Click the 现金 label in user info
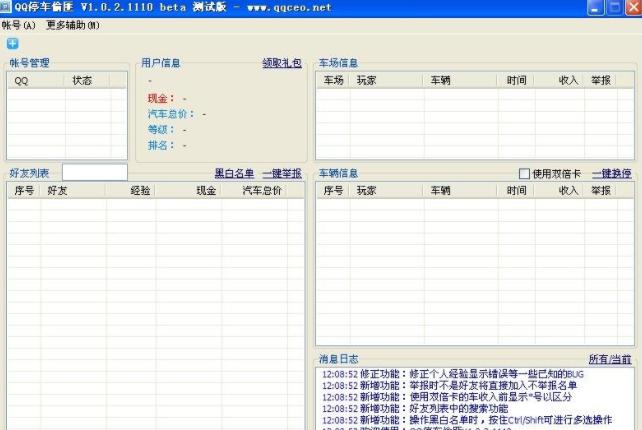642x430 pixels. point(161,99)
